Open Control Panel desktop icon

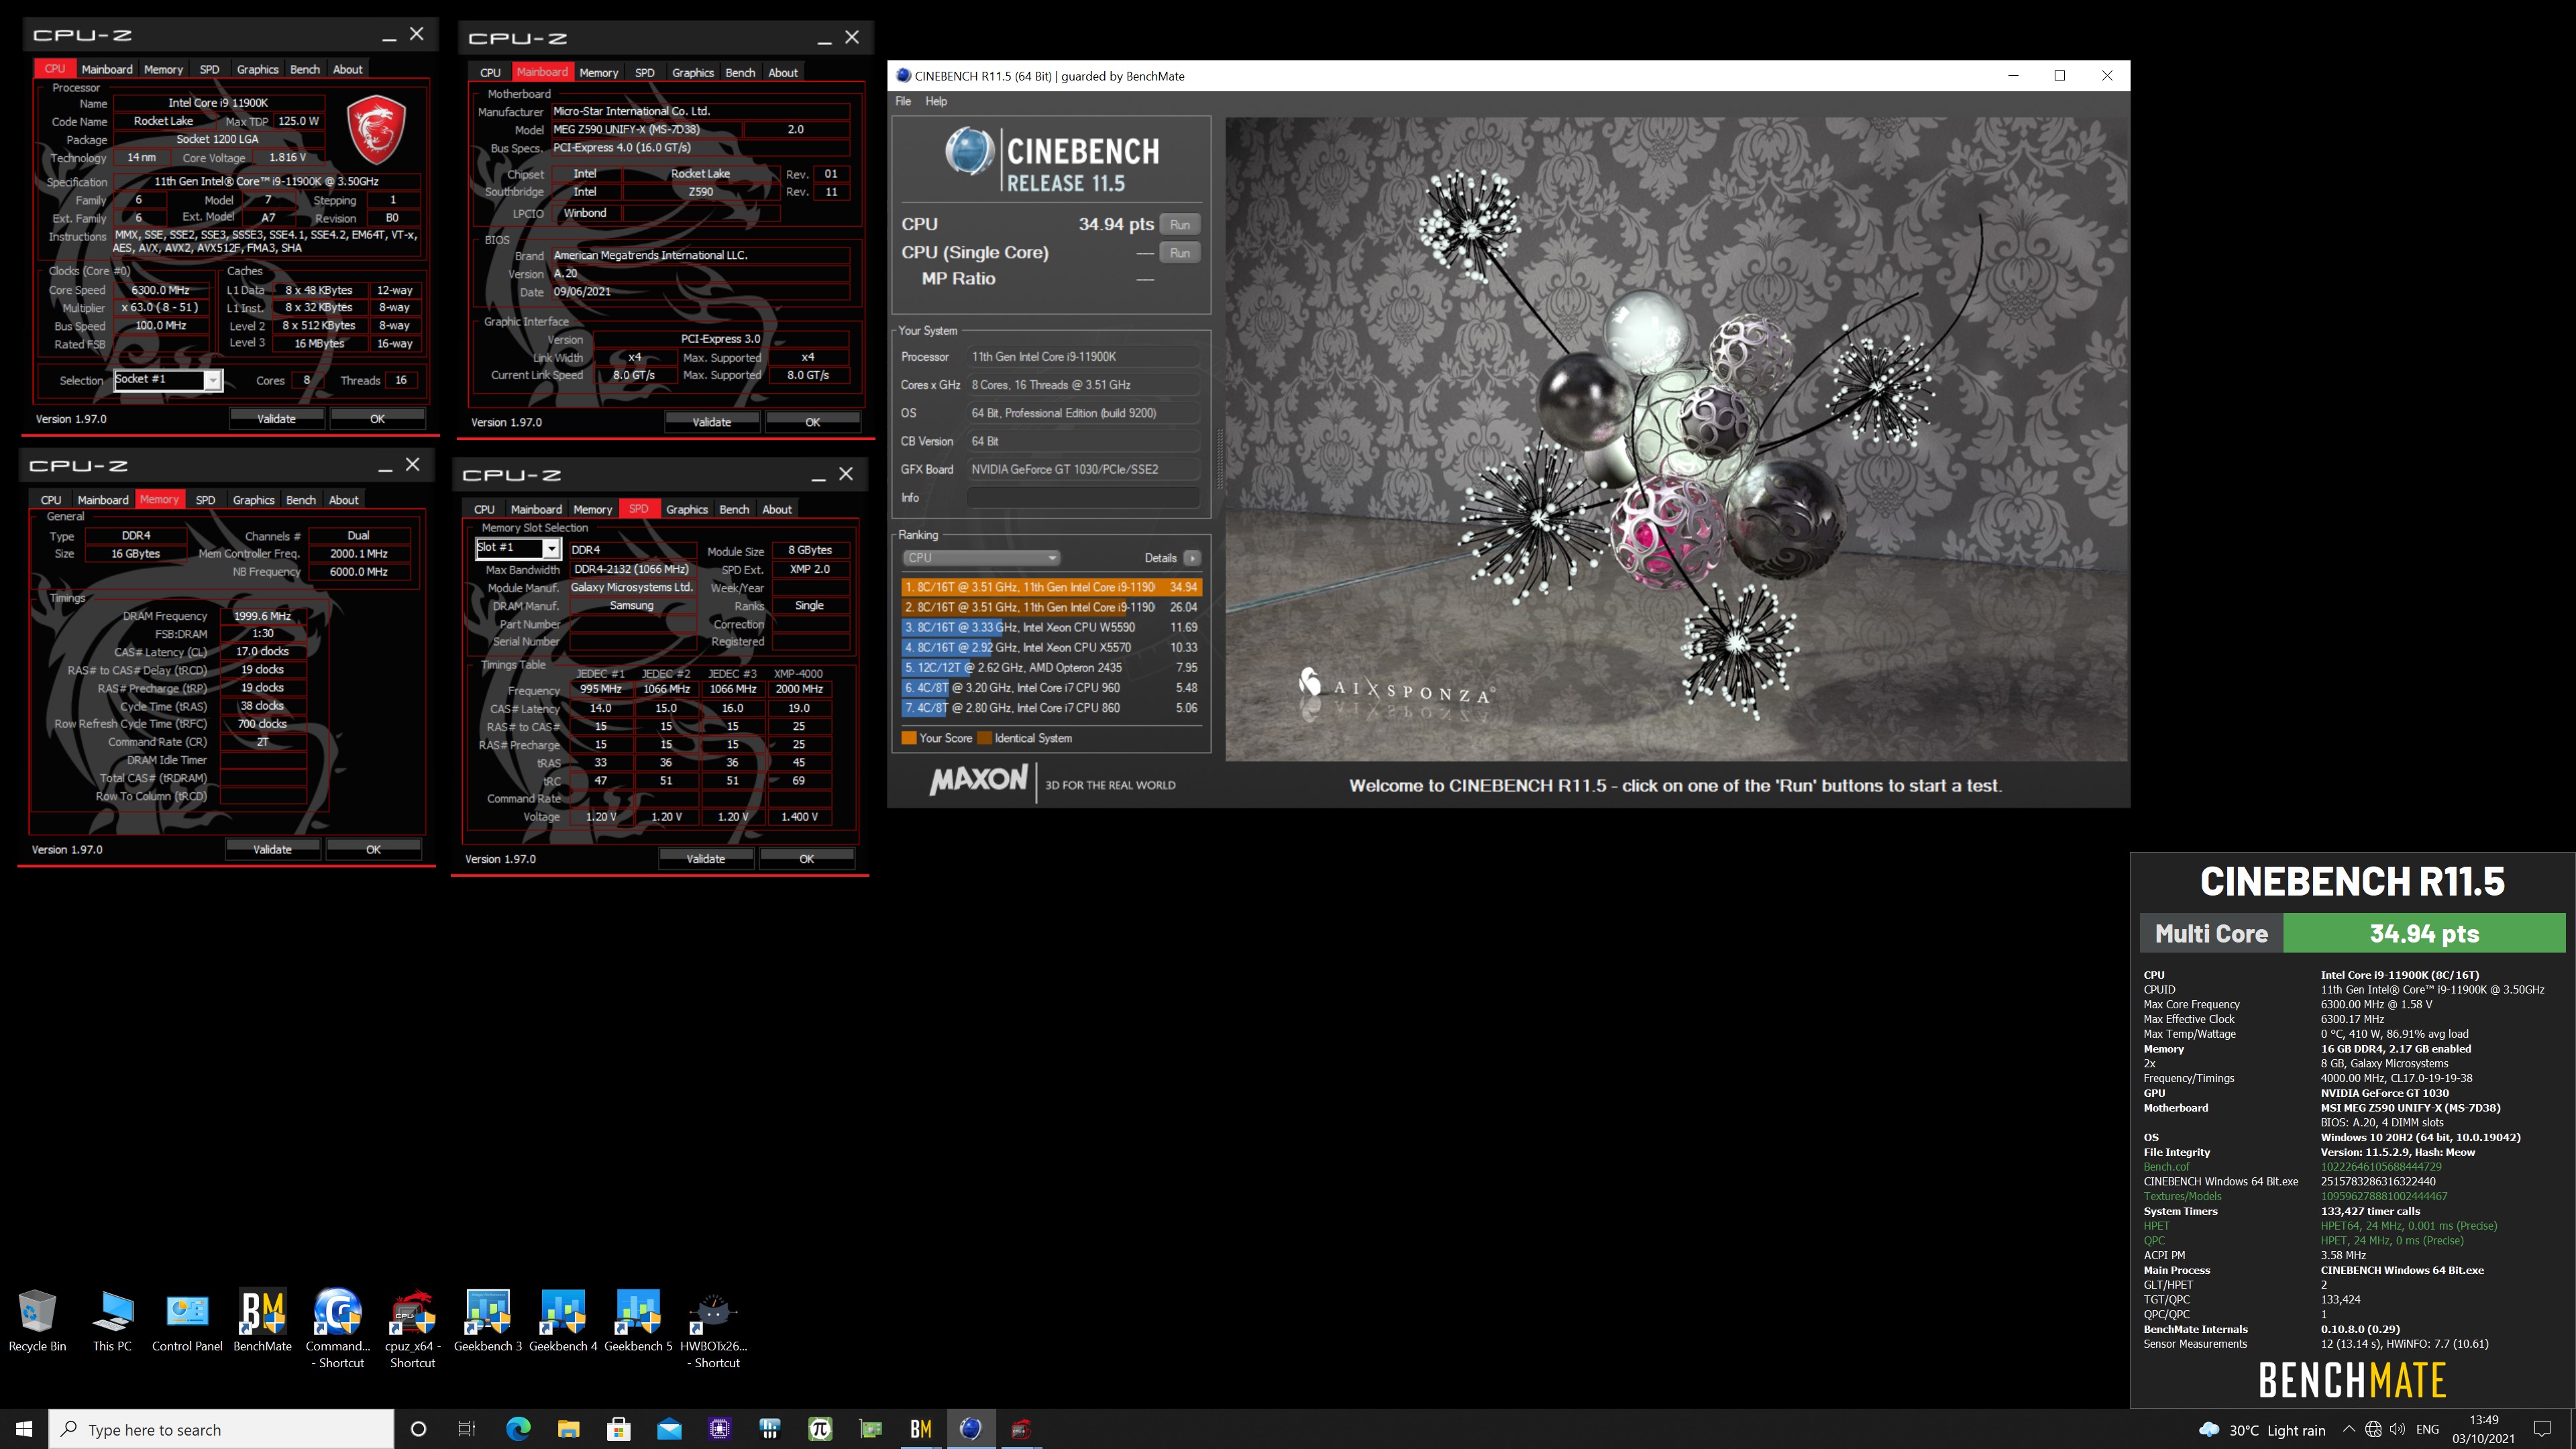point(187,1321)
